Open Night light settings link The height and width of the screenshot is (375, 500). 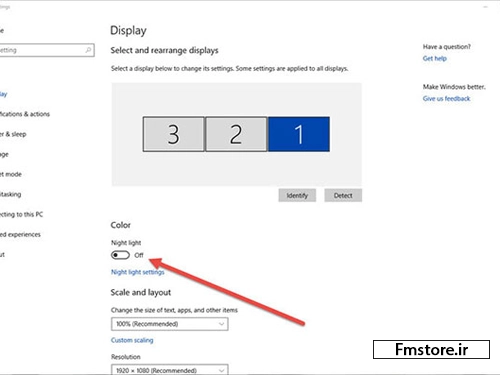(x=138, y=272)
